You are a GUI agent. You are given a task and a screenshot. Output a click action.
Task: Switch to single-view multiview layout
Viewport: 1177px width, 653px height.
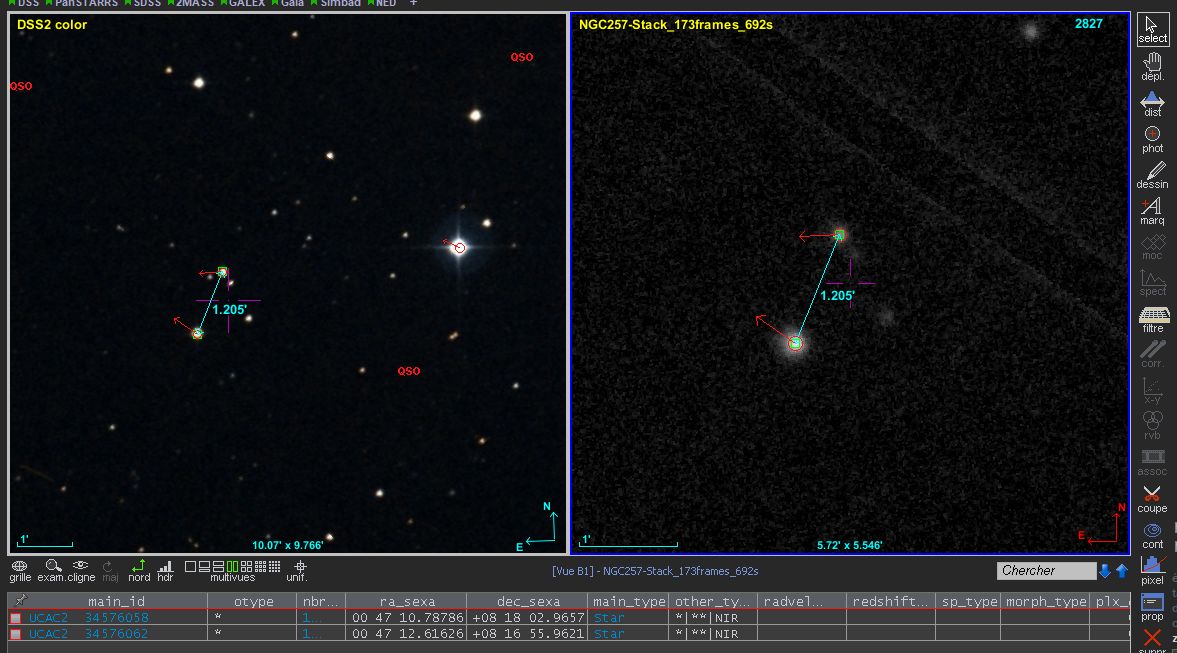click(190, 566)
